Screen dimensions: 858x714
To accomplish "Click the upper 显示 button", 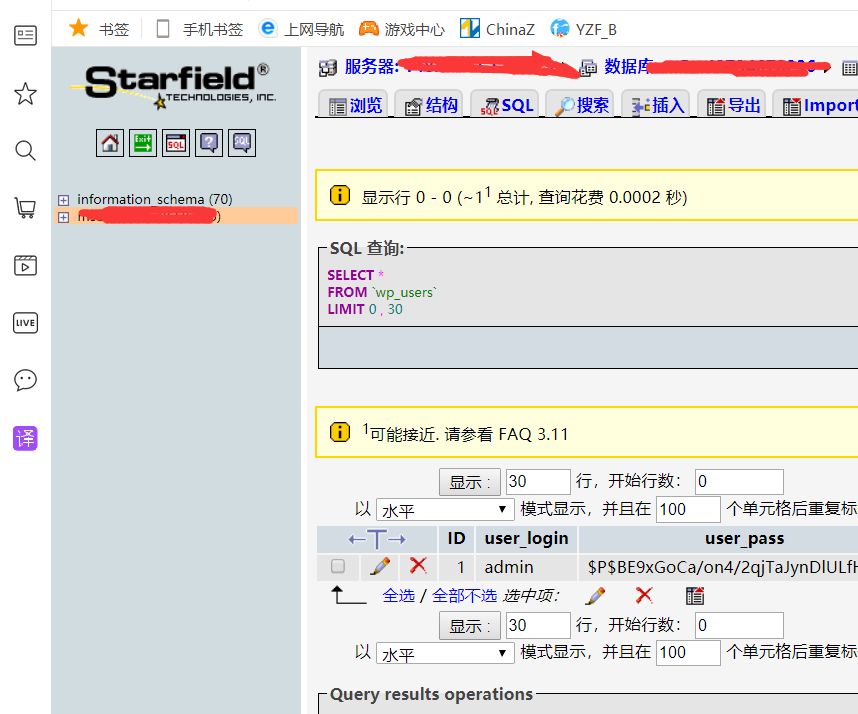I will pyautogui.click(x=469, y=482).
